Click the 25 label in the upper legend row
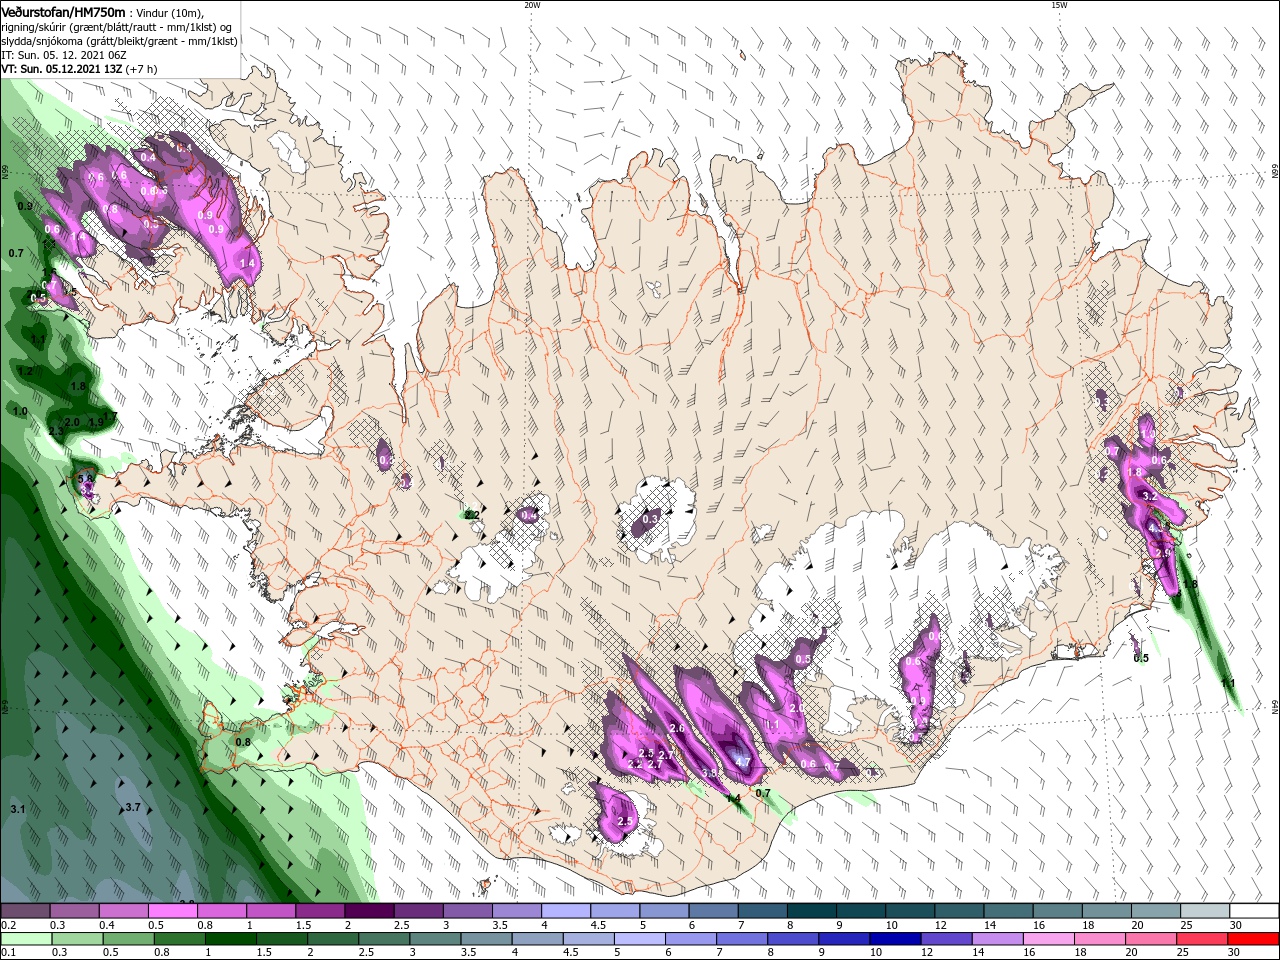Image resolution: width=1280 pixels, height=960 pixels. 1186,925
